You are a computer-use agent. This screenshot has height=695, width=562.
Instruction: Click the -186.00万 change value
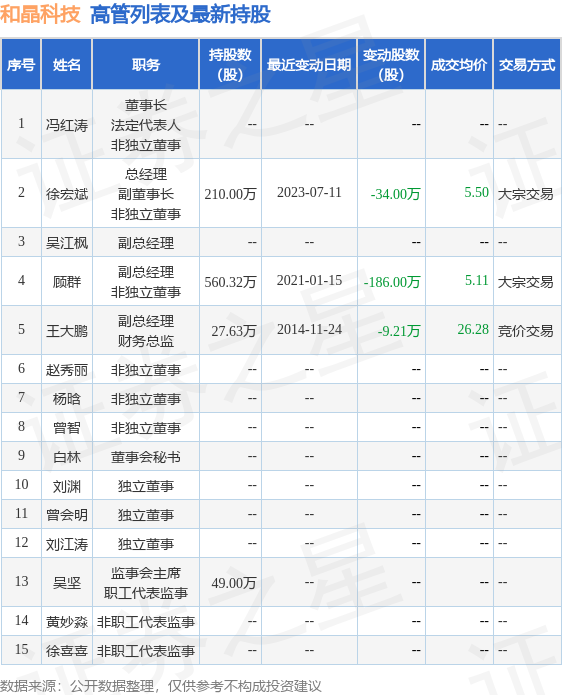[x=392, y=281]
